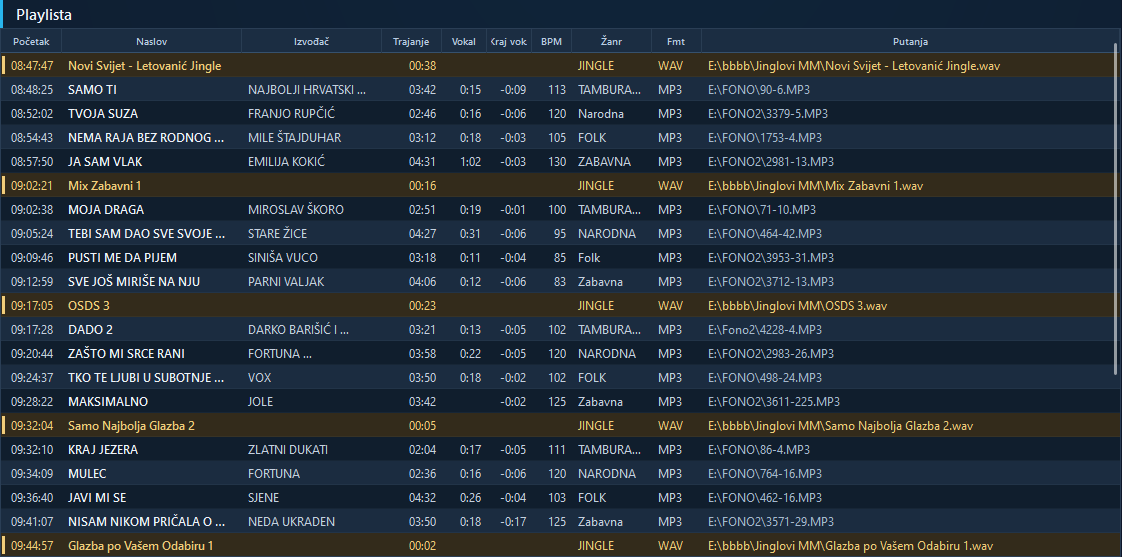Click duration 04:32 of JAVI MI SE
1122x557 pixels.
(x=422, y=498)
